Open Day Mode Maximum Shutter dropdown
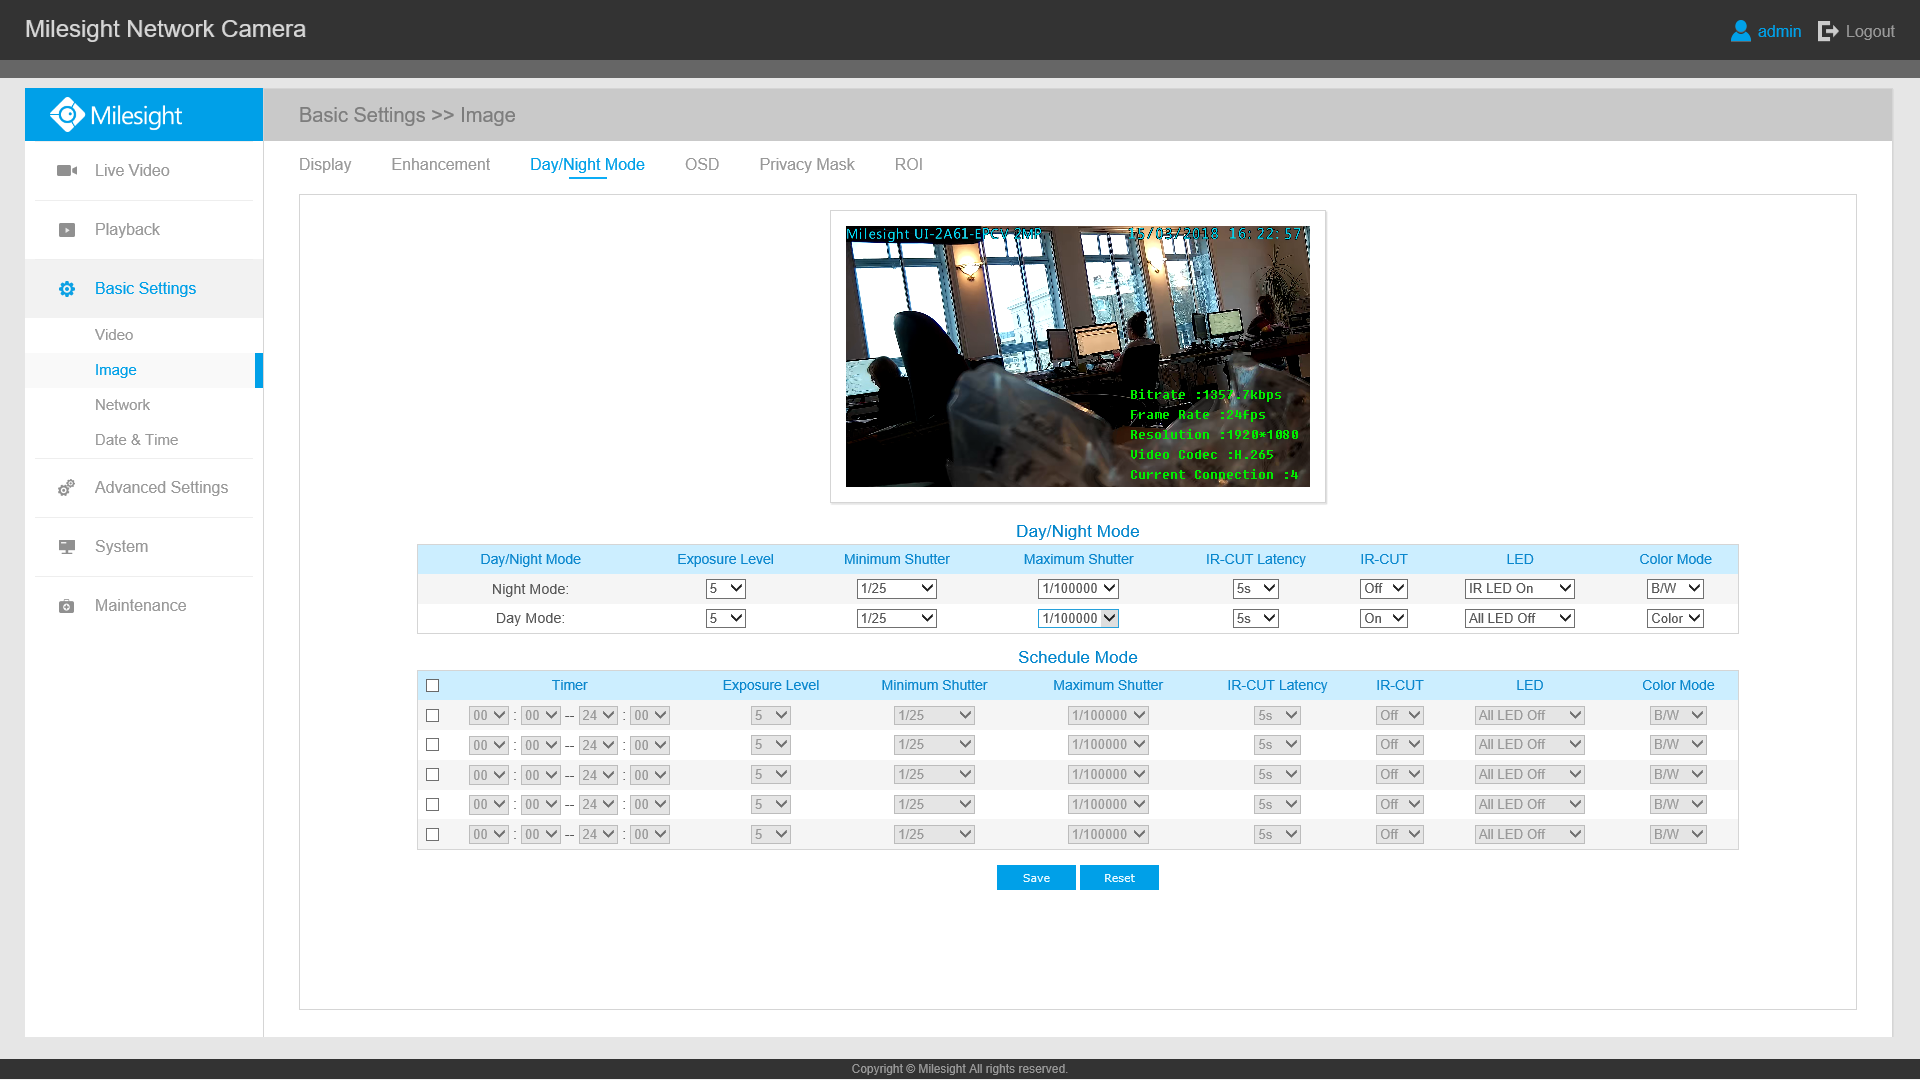Screen dimensions: 1920x1080 click(x=1078, y=619)
